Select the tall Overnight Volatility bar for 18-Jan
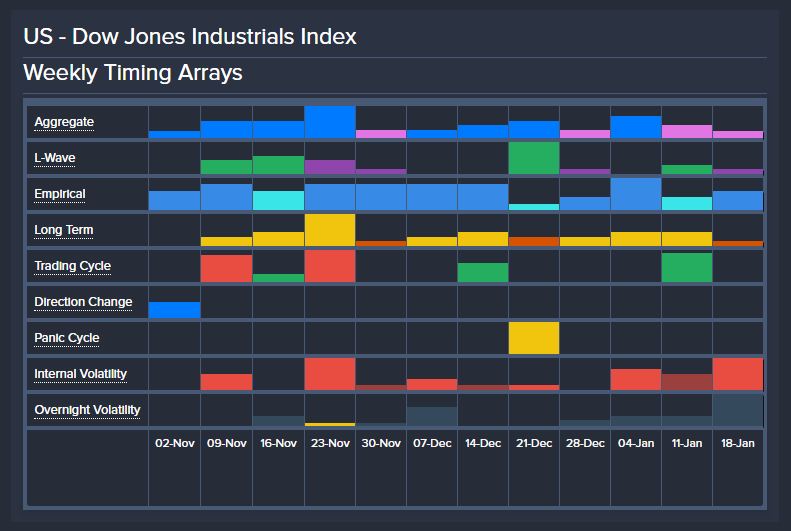Screen dimensions: 791x531 pyautogui.click(x=738, y=410)
